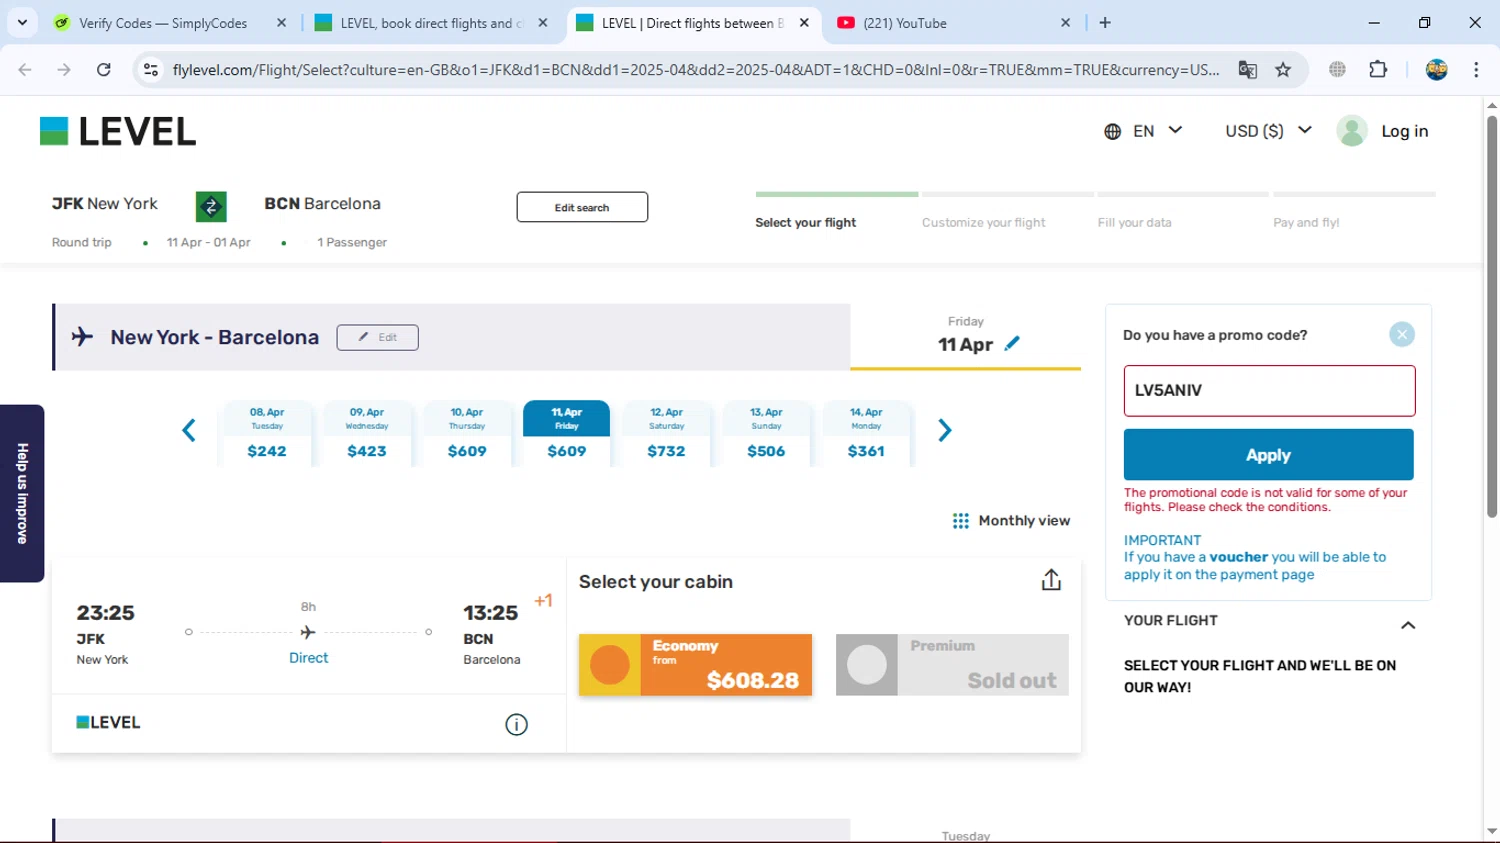Select 12 Apr Saturday $732 date

(667, 433)
